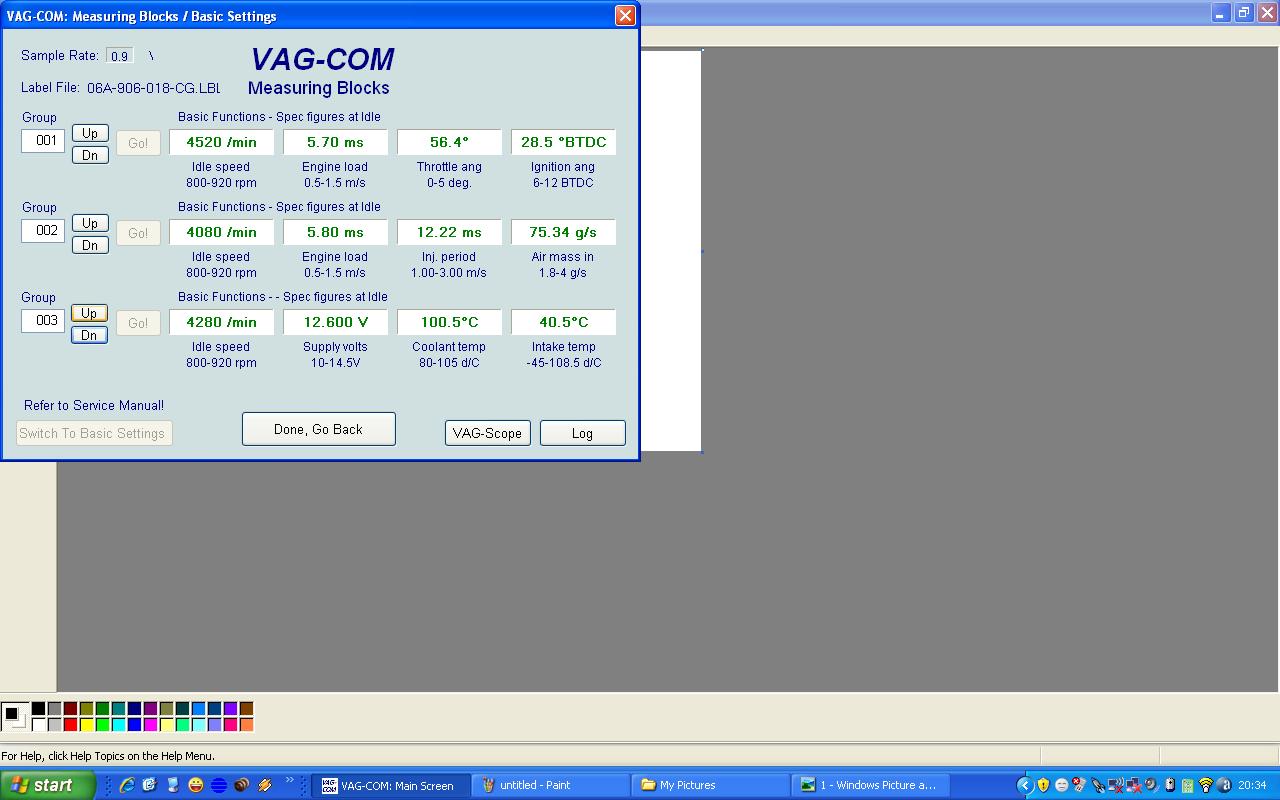The image size is (1280, 800).
Task: Click the Group 002 number field
Action: click(x=43, y=230)
